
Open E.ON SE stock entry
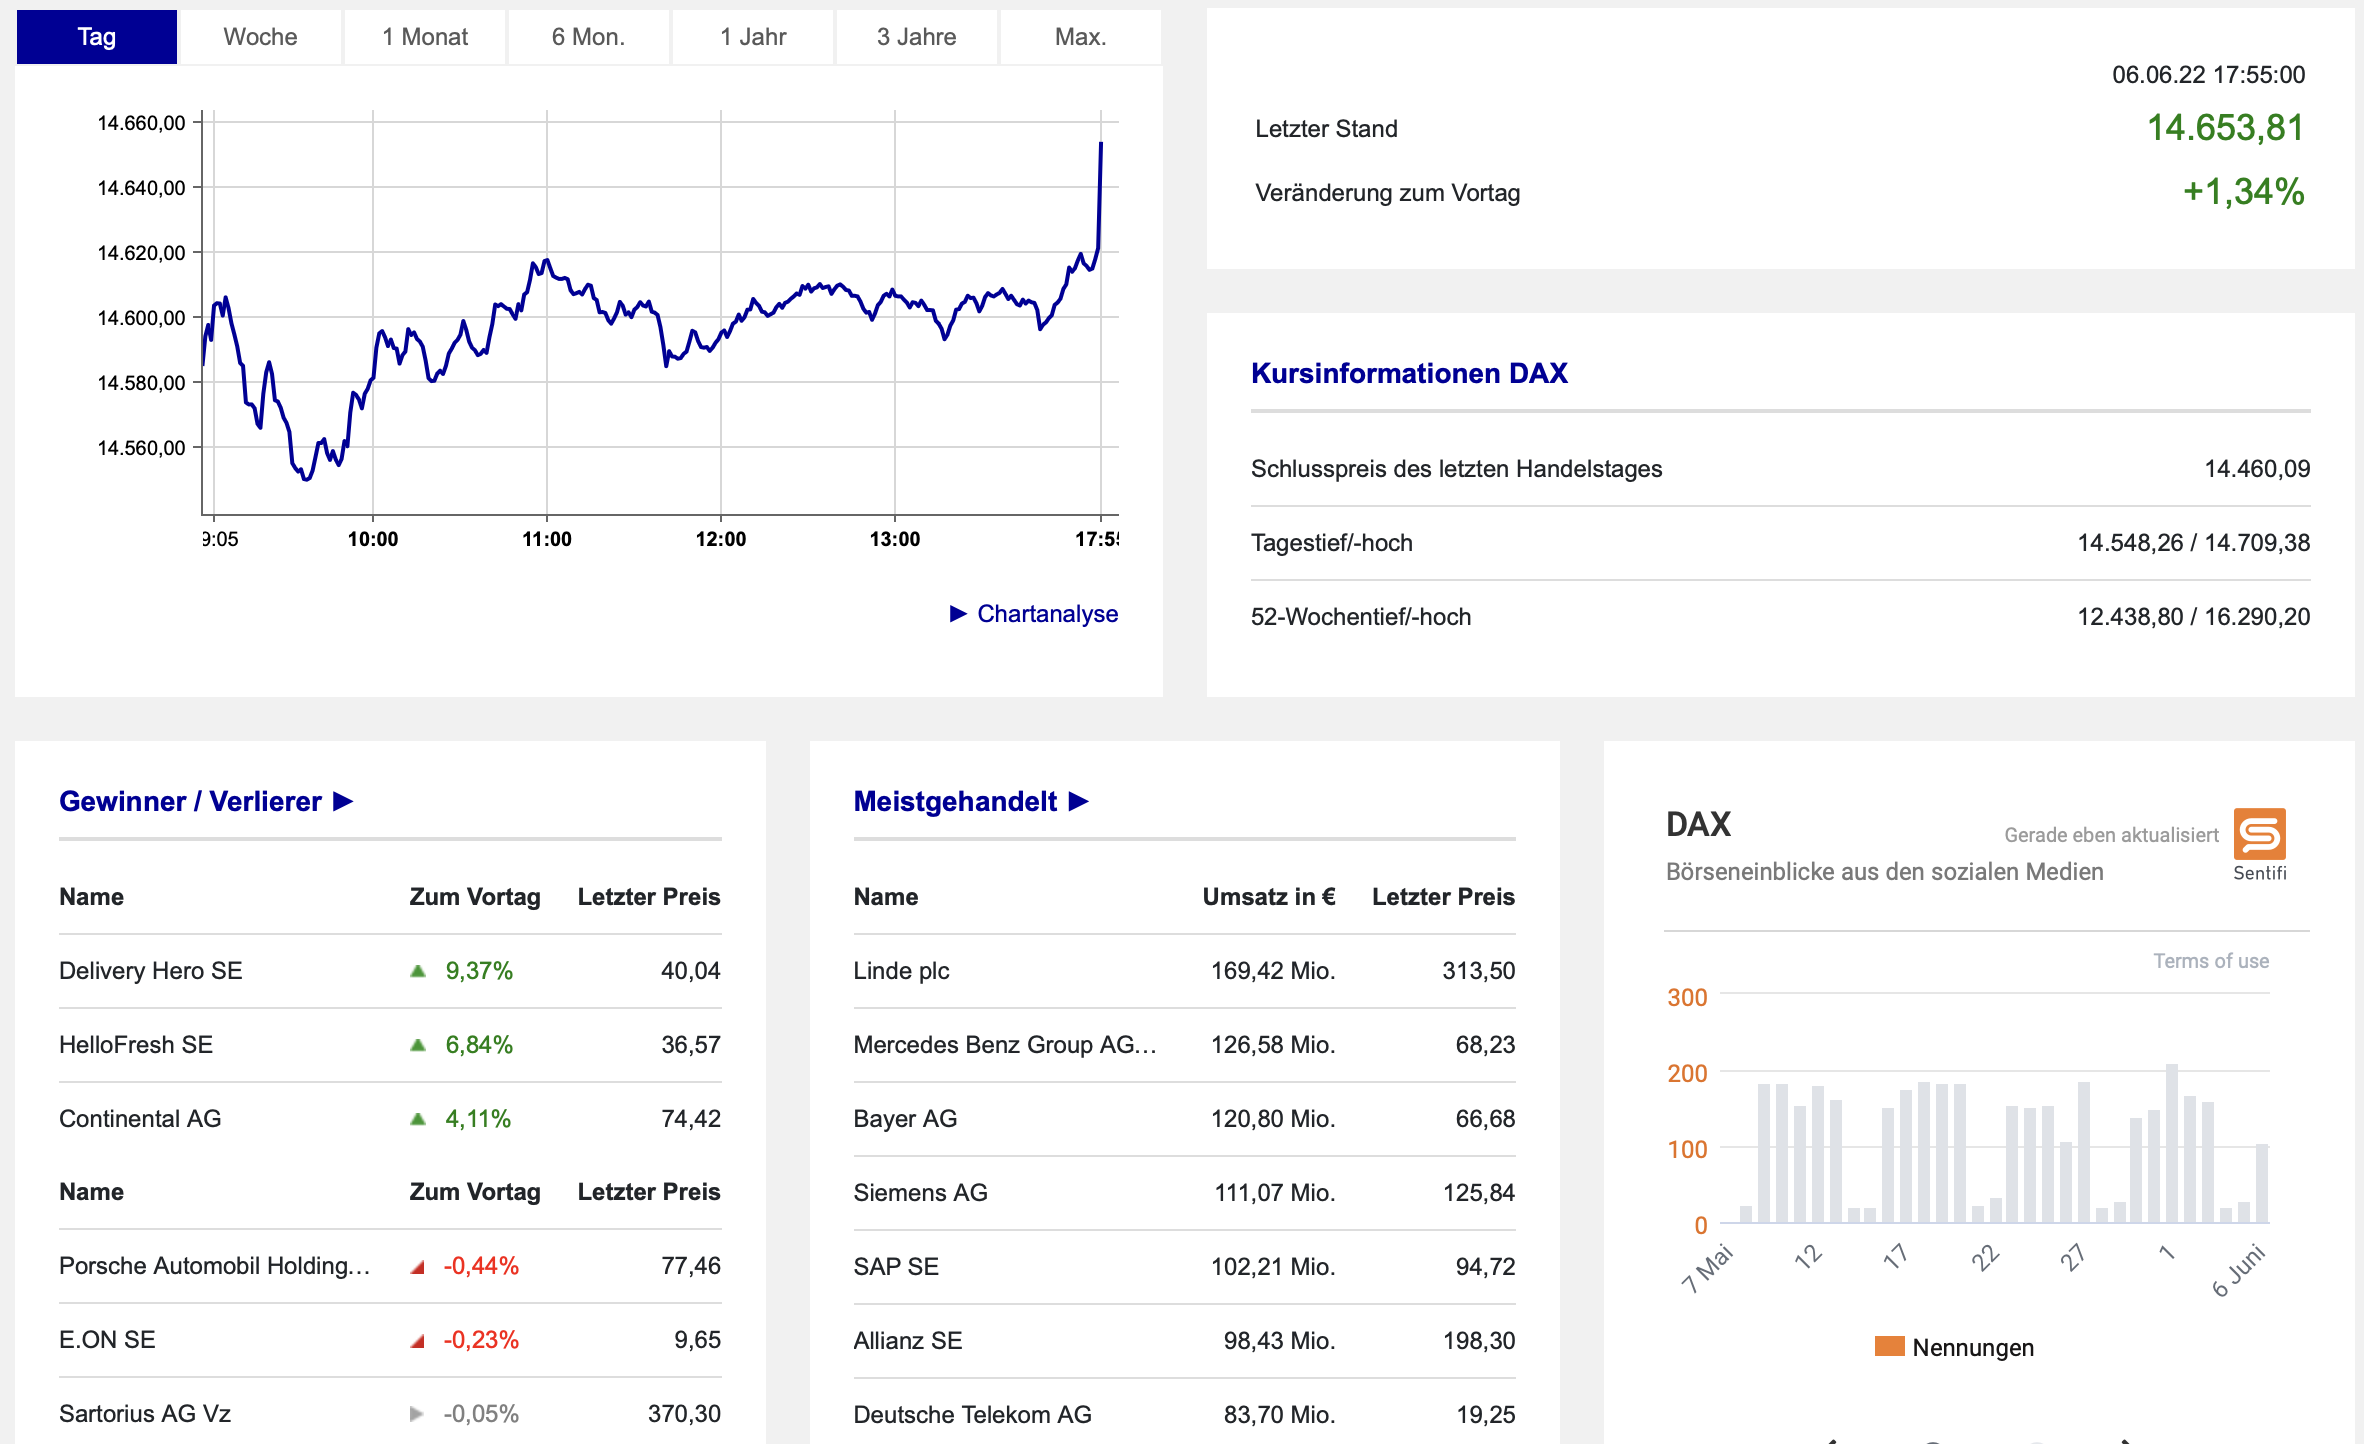click(x=107, y=1340)
